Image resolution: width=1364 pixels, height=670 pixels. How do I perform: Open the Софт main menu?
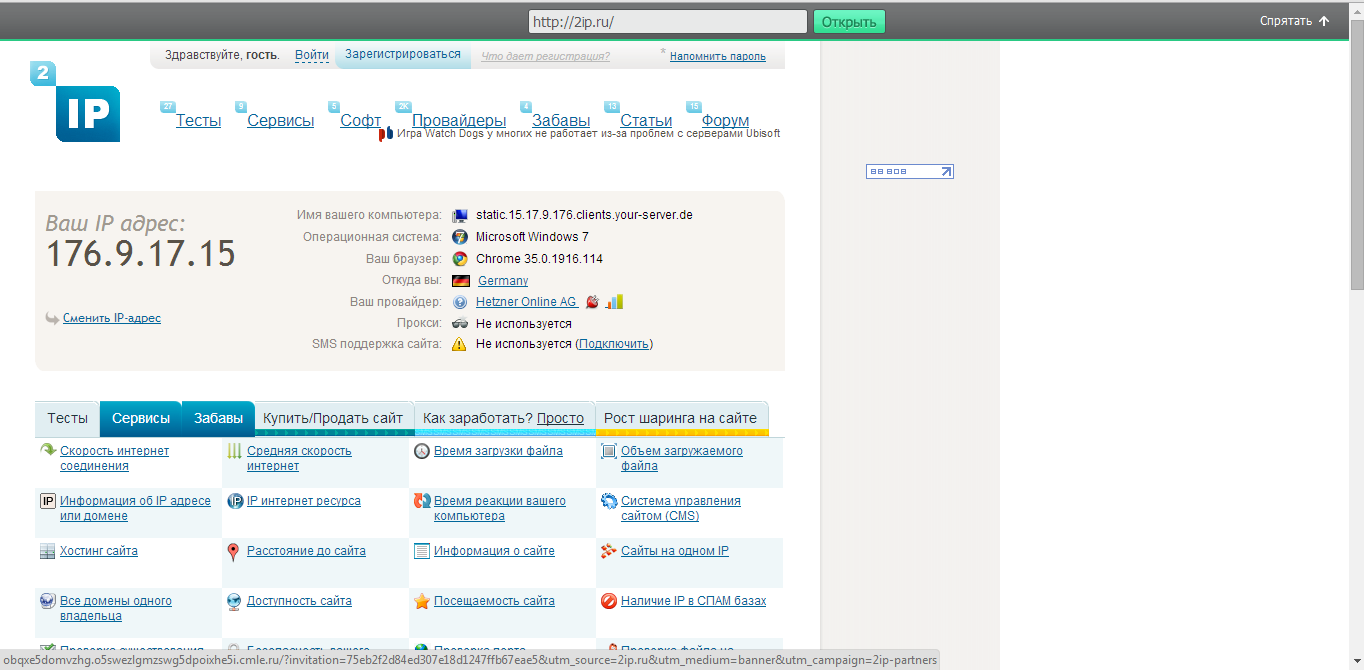[x=360, y=121]
